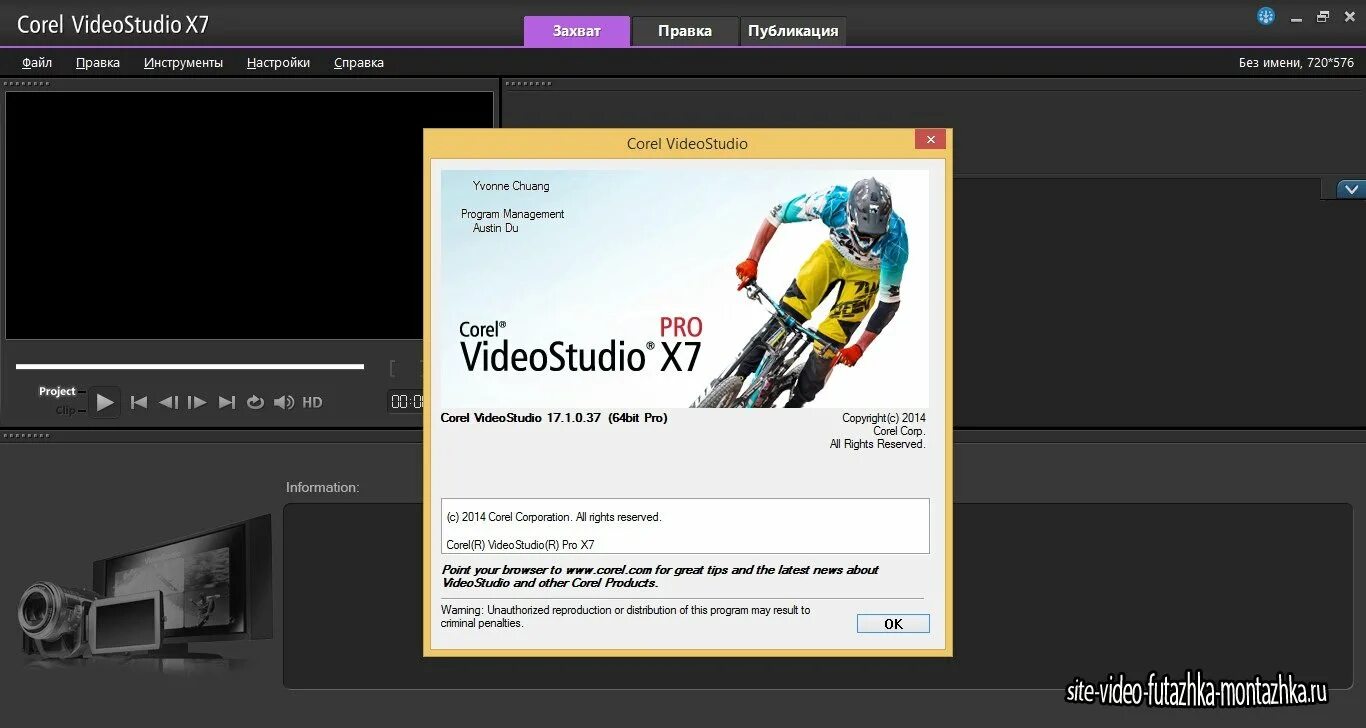
Task: Click the blue globe icon in title bar
Action: point(1266,16)
